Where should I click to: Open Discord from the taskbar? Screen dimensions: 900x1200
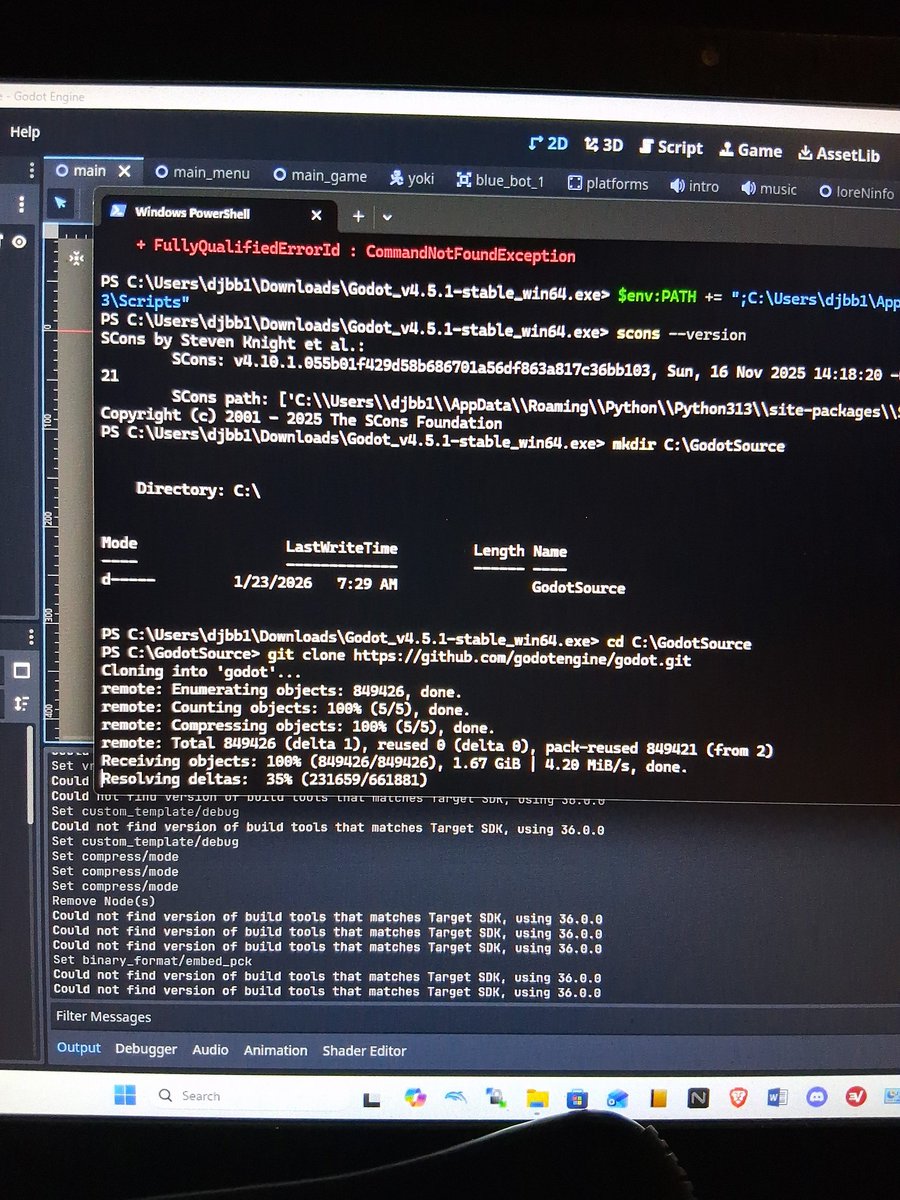tap(817, 1098)
